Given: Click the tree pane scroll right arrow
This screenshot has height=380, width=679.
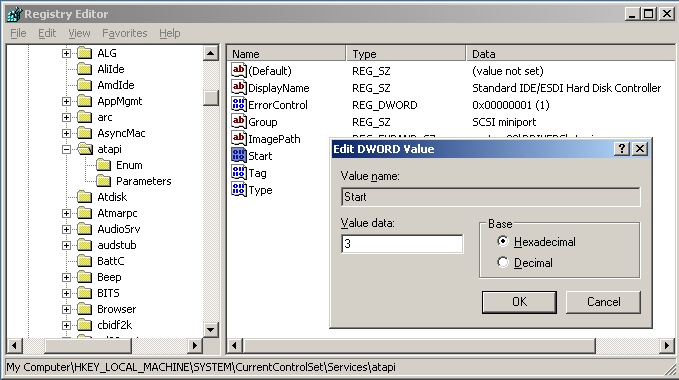Looking at the screenshot, I should click(195, 345).
